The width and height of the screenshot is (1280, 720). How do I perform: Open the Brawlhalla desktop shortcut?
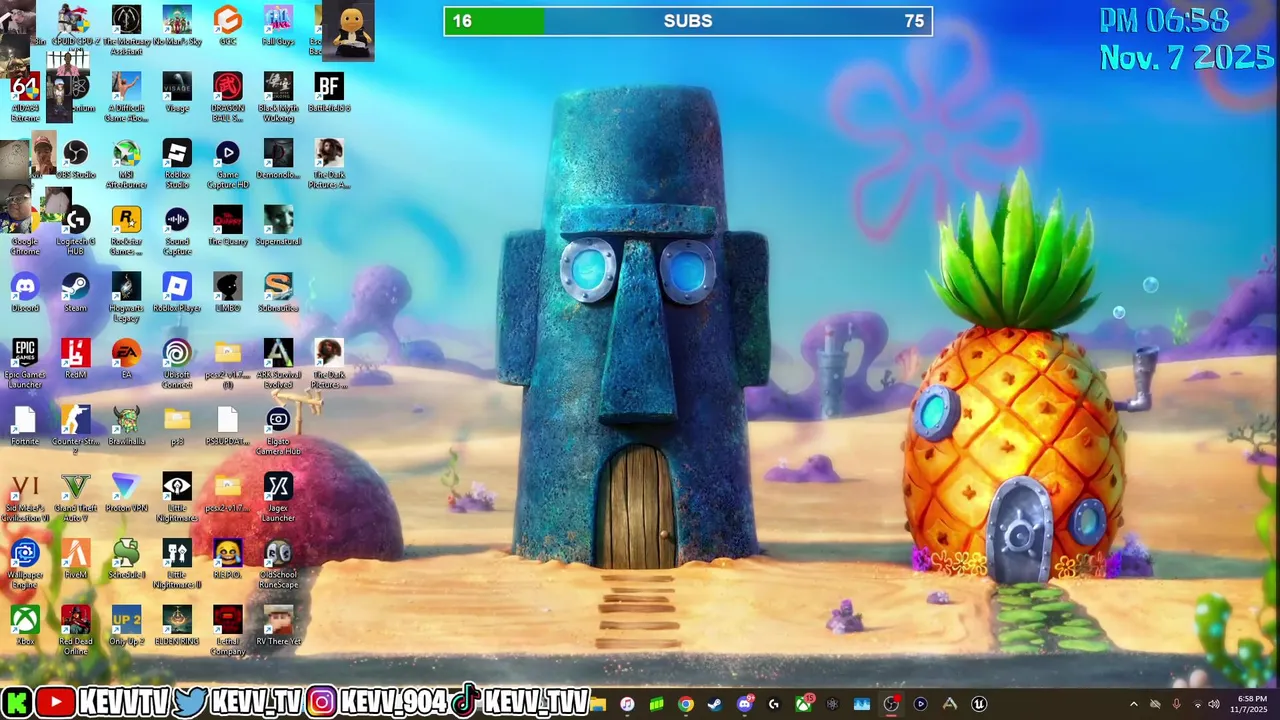click(126, 426)
